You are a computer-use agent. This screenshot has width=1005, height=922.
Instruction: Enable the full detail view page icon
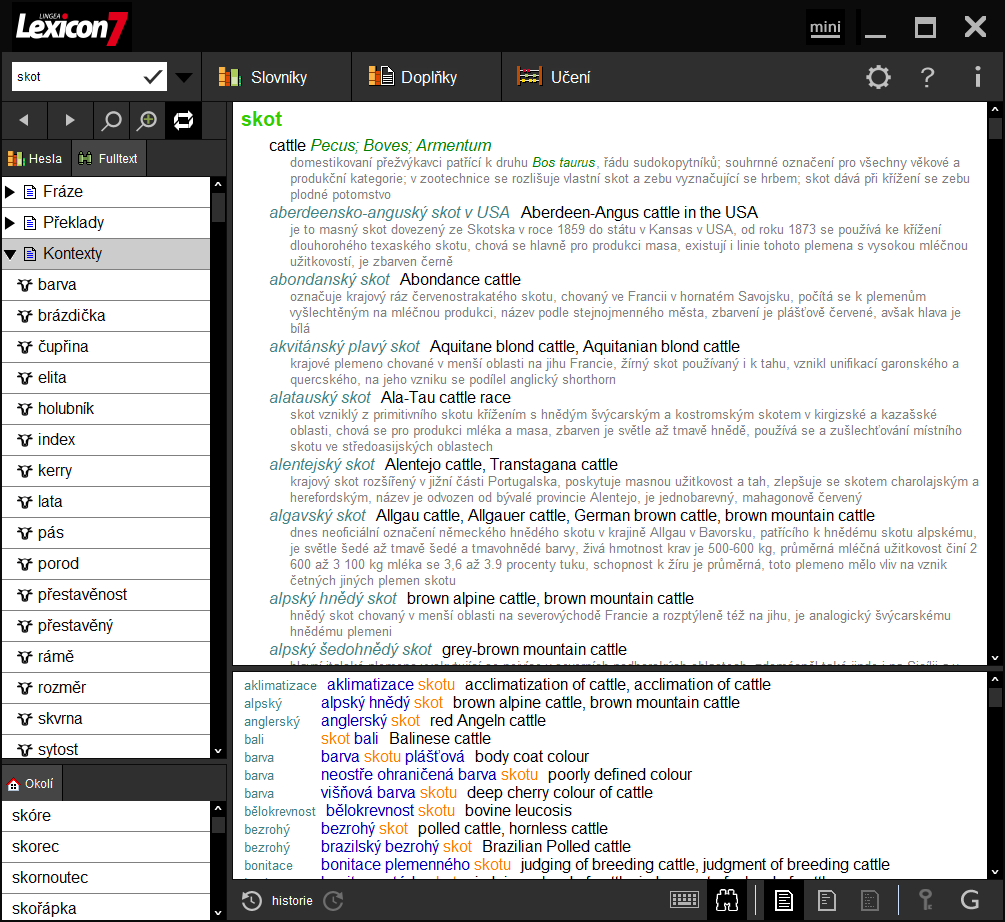[784, 900]
